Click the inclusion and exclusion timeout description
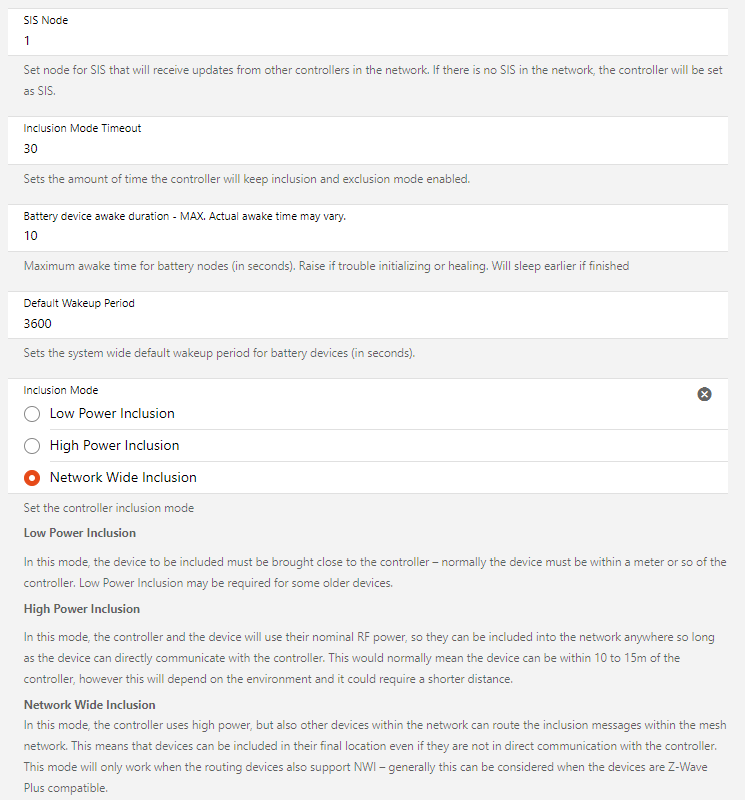 [x=247, y=179]
